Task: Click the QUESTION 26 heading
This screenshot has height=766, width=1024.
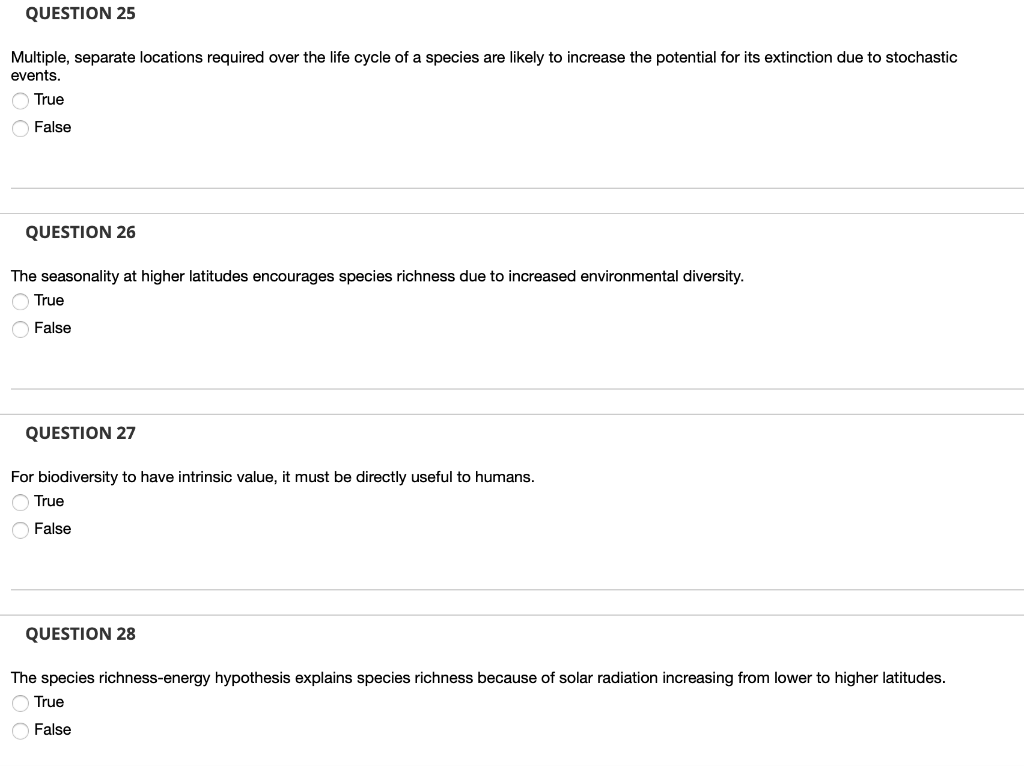Action: [x=80, y=232]
